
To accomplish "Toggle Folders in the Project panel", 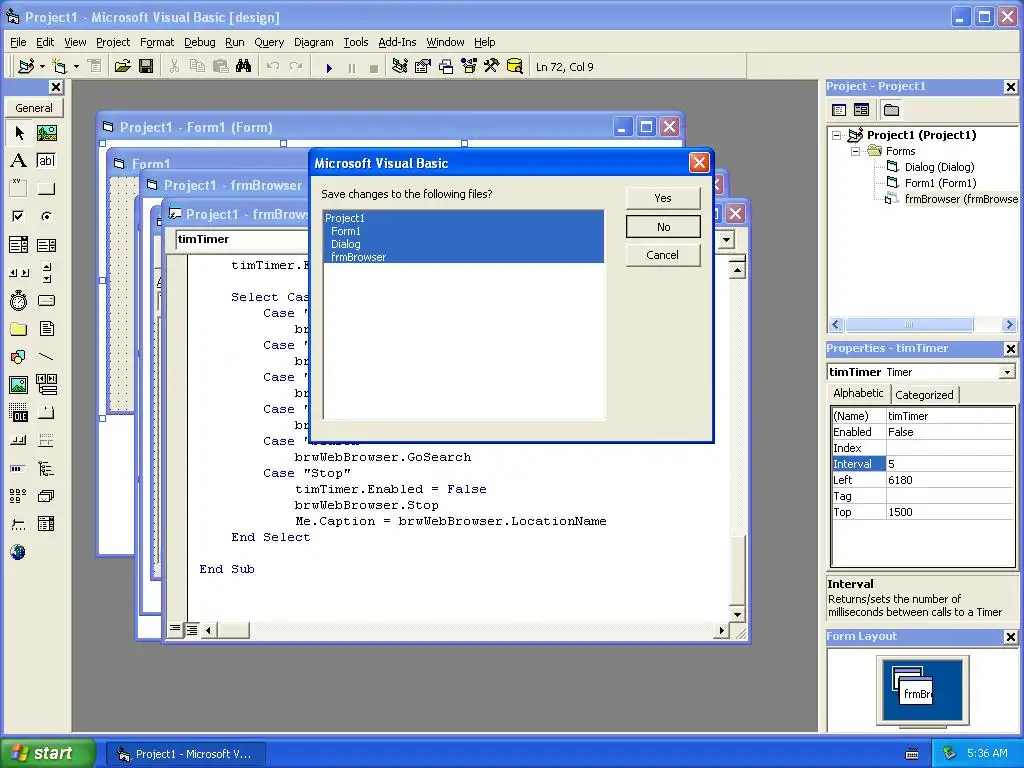I will click(x=891, y=110).
